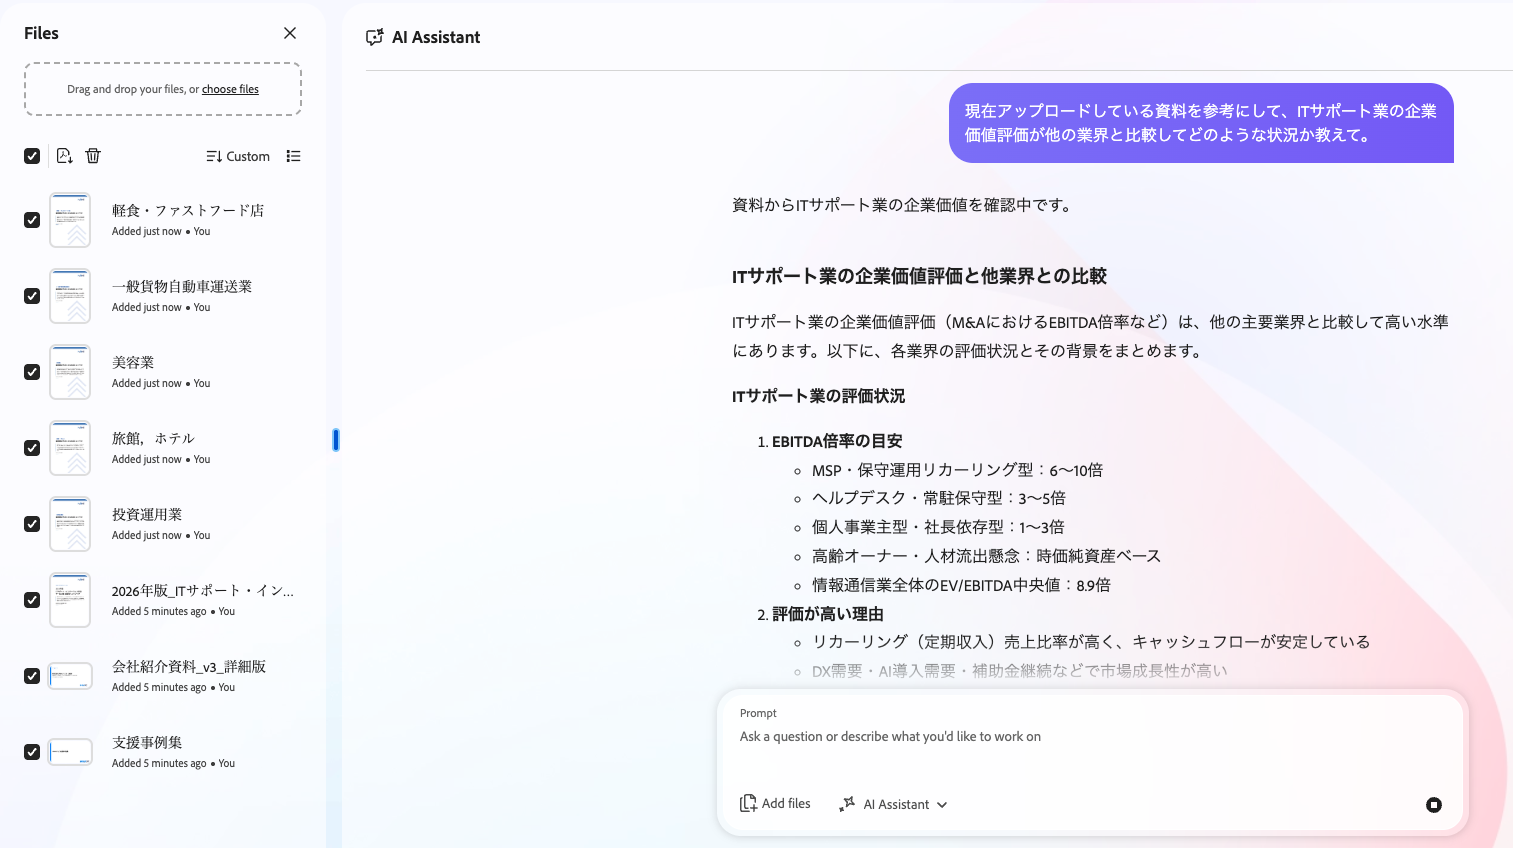Uncheck the 一般貨物自動車運送業 file checkbox
Image resolution: width=1513 pixels, height=848 pixels.
click(32, 296)
